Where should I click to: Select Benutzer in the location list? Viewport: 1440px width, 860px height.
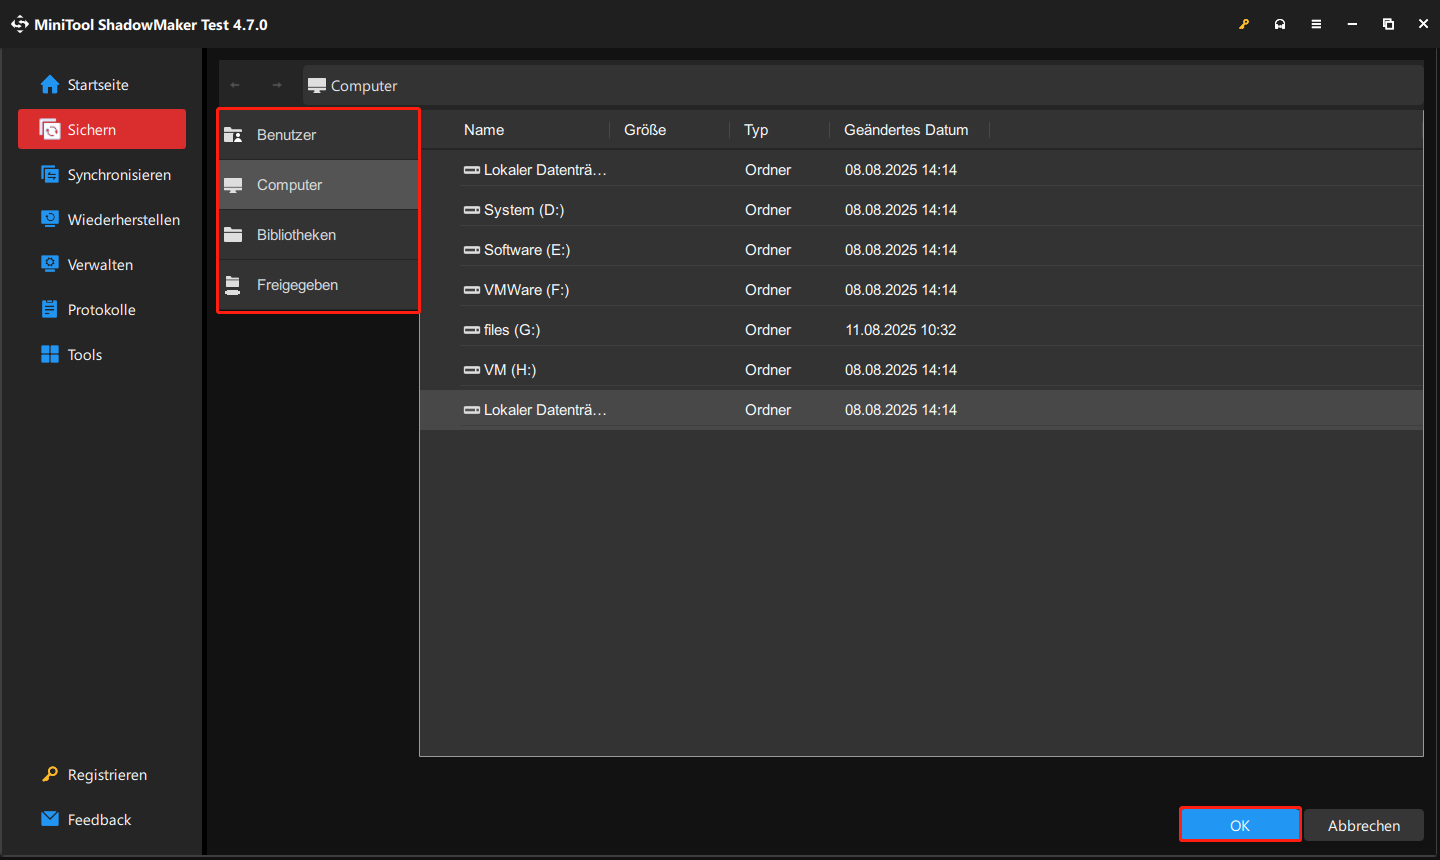click(x=318, y=135)
